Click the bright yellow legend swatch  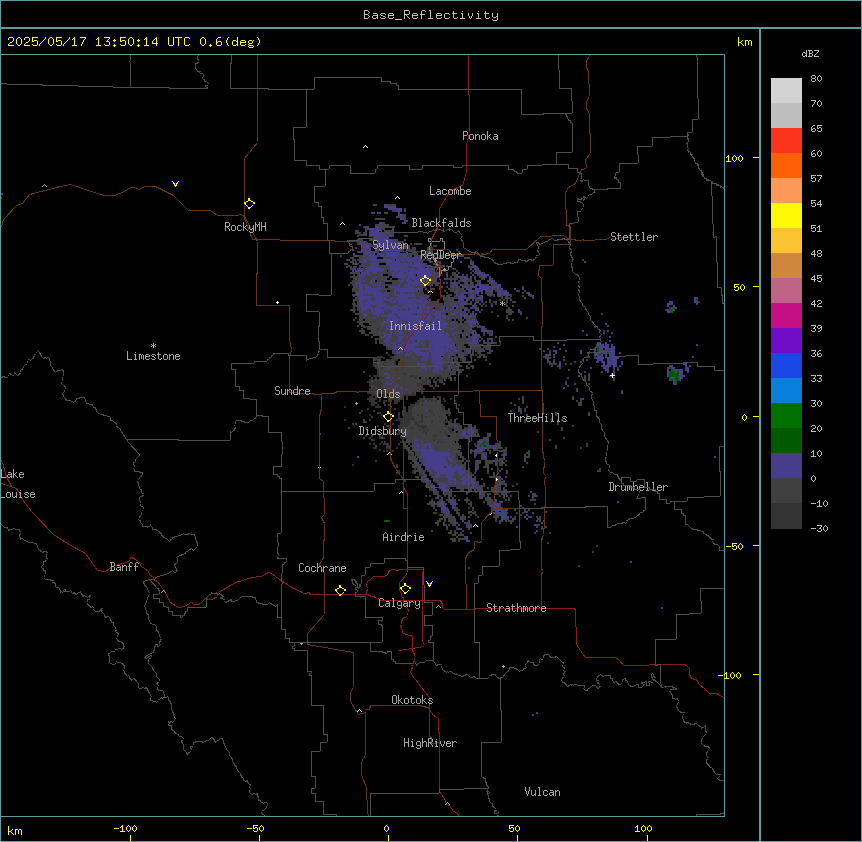pyautogui.click(x=786, y=215)
